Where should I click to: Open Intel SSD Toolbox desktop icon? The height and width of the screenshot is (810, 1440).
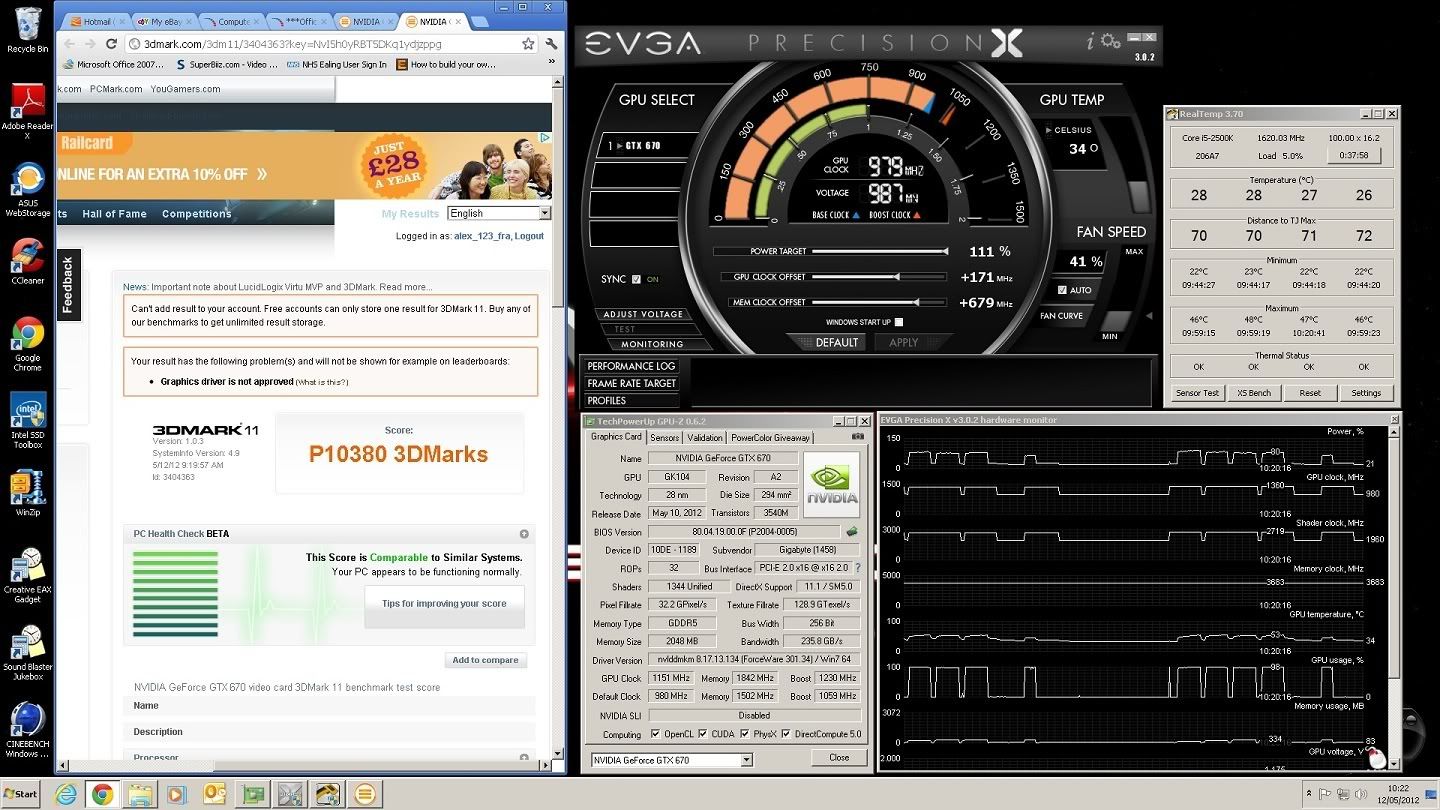click(27, 420)
